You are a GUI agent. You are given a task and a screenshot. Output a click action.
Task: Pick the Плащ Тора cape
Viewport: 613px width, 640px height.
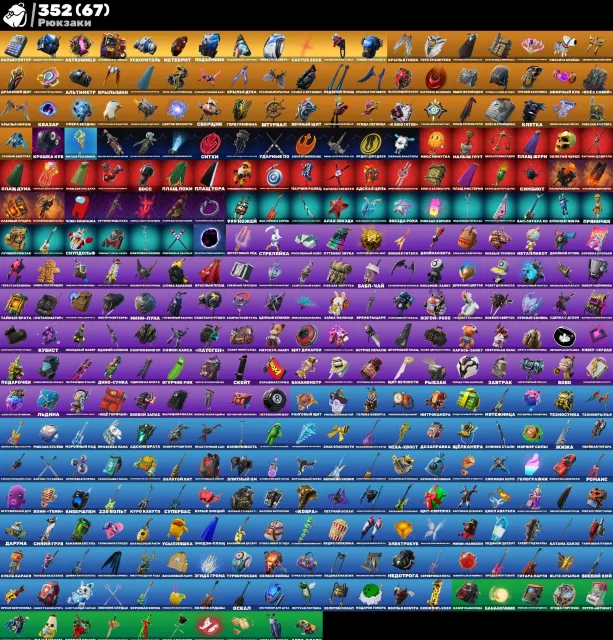click(x=209, y=176)
